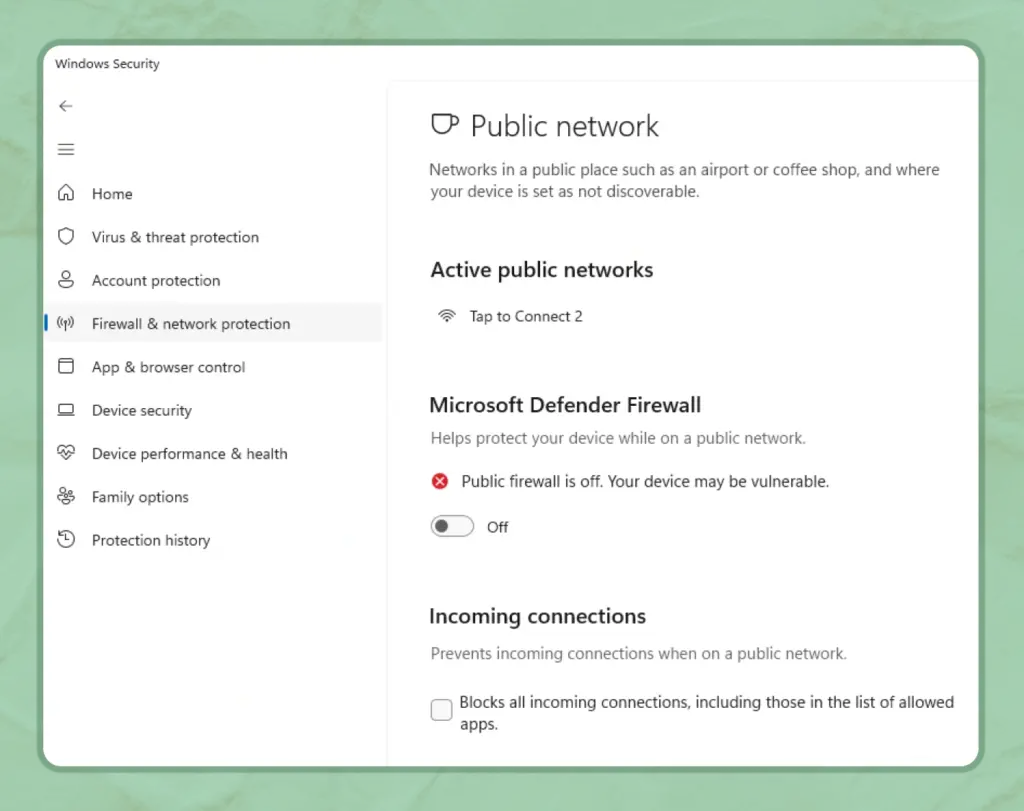Image resolution: width=1024 pixels, height=811 pixels.
Task: Navigate to Device security
Action: pos(213,410)
